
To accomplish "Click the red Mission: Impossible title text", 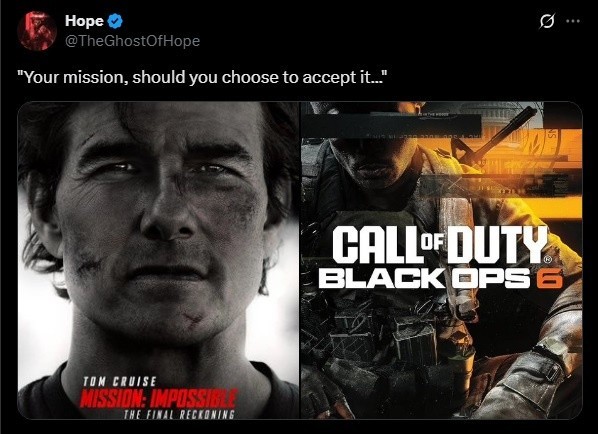I will click(159, 399).
